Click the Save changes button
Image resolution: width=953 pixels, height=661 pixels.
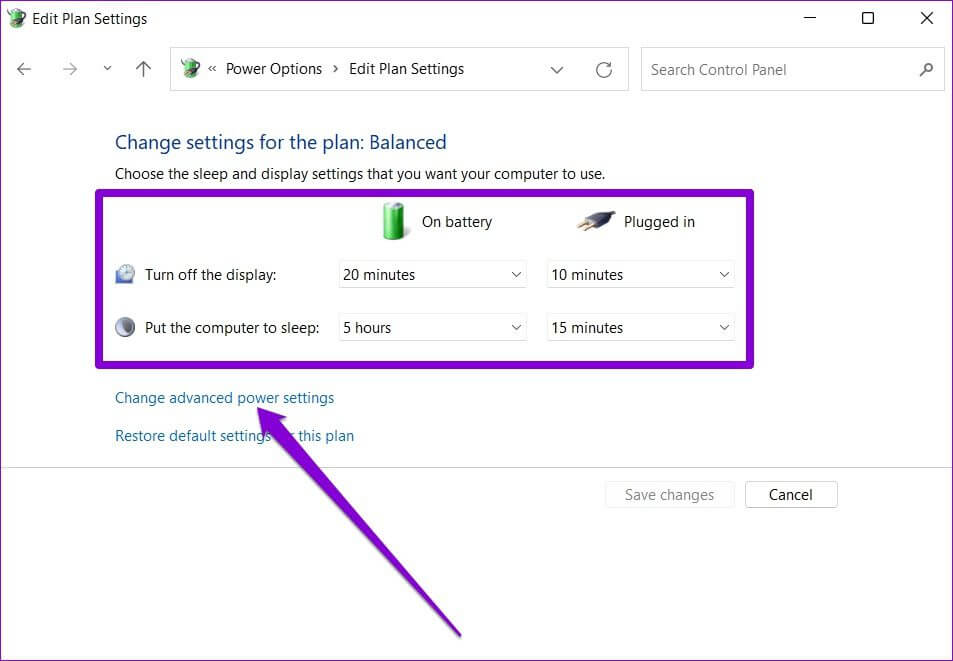[669, 495]
